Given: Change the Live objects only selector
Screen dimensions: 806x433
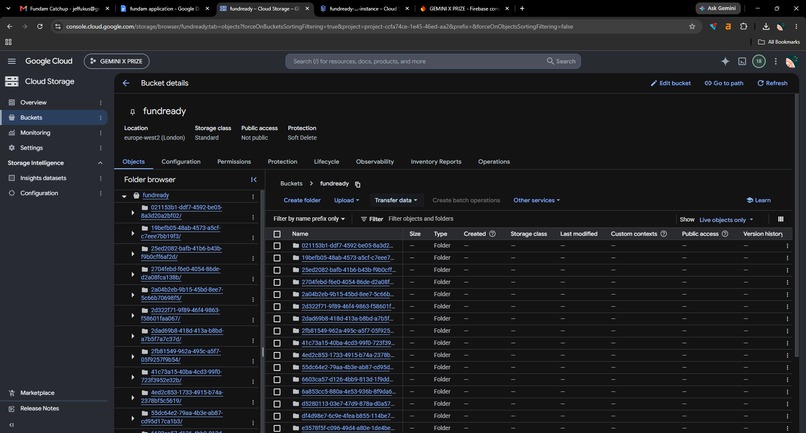Looking at the screenshot, I should (726, 220).
